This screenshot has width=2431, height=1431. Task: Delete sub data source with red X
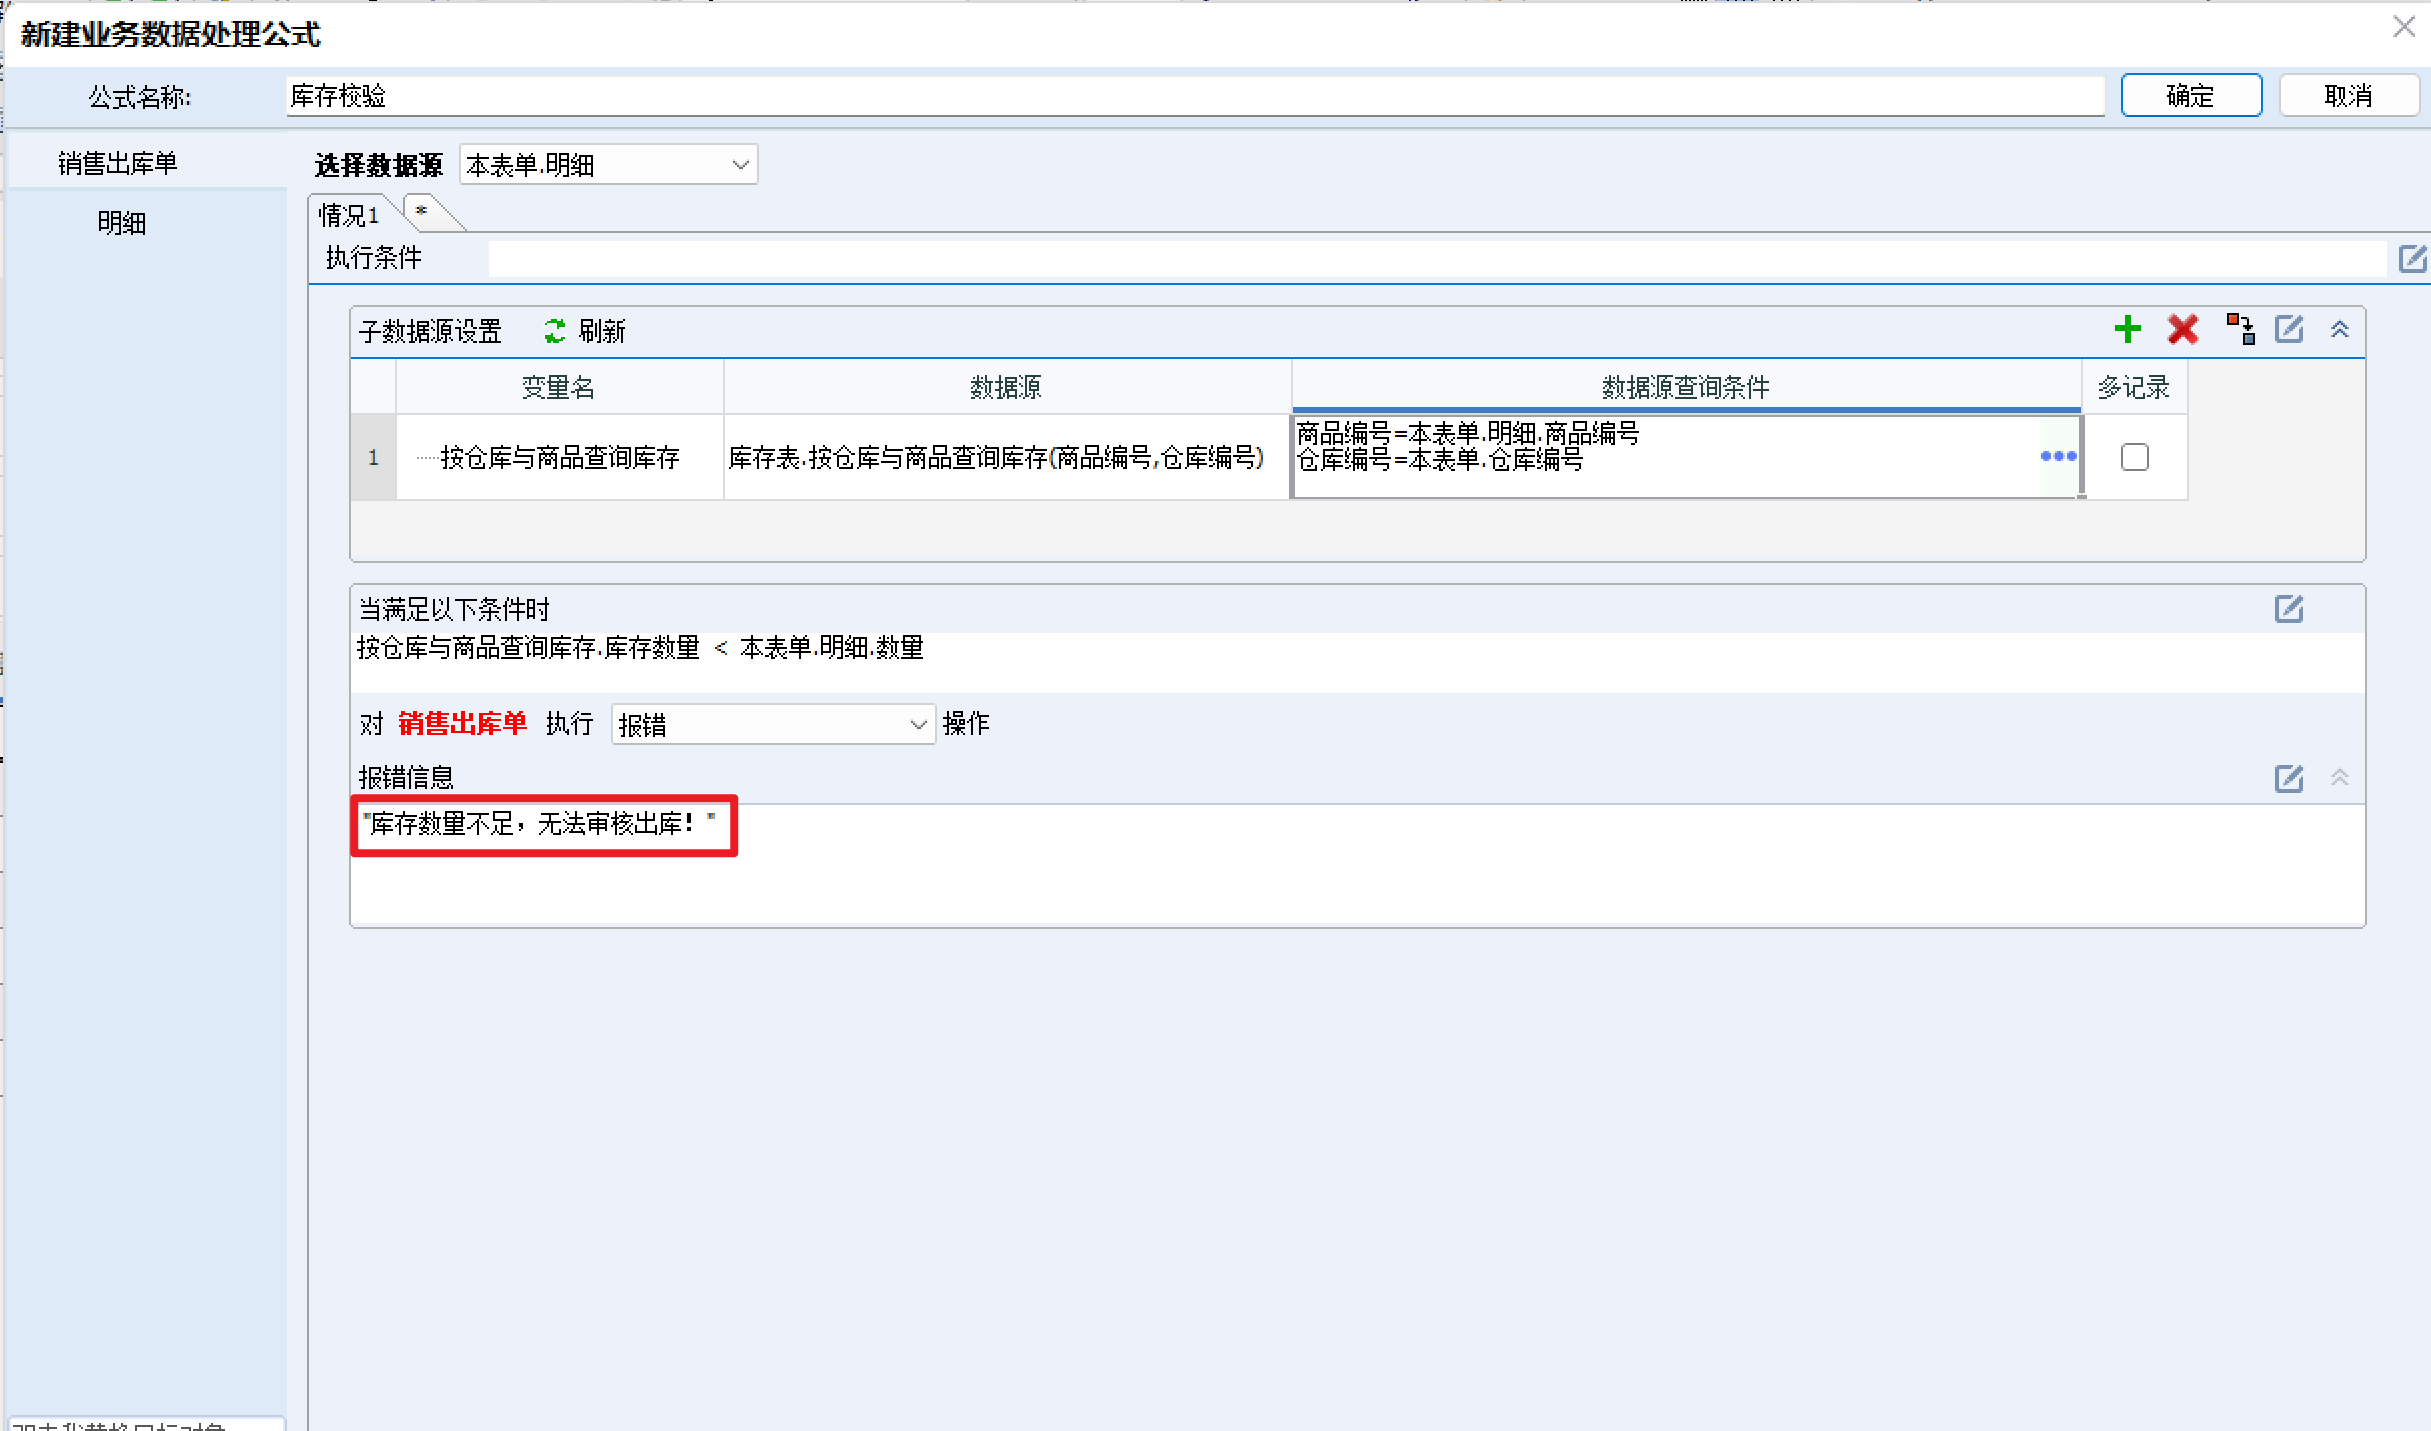pyautogui.click(x=2183, y=329)
